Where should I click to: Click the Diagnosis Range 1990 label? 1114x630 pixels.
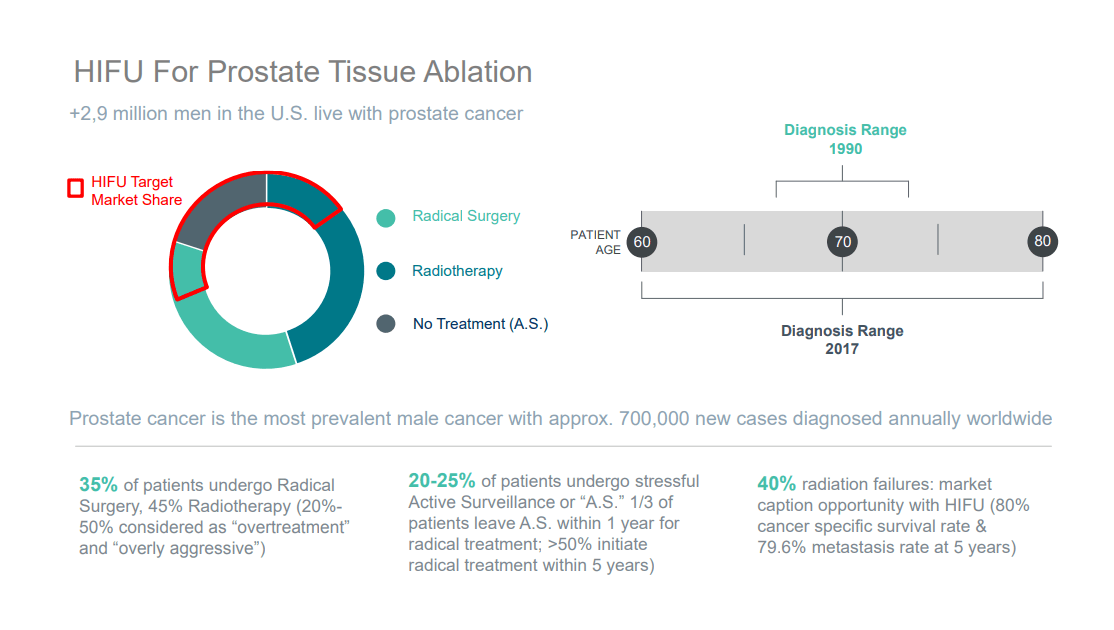[x=845, y=139]
